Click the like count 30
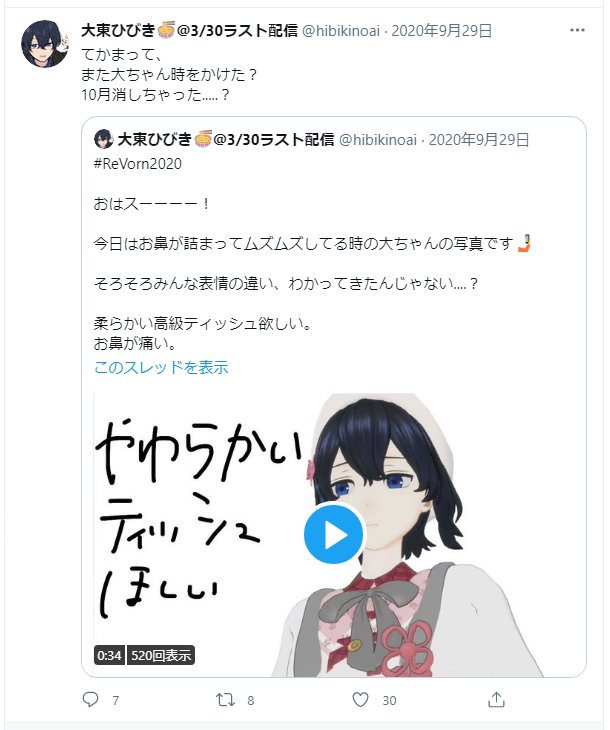The height and width of the screenshot is (730, 610). [x=389, y=700]
